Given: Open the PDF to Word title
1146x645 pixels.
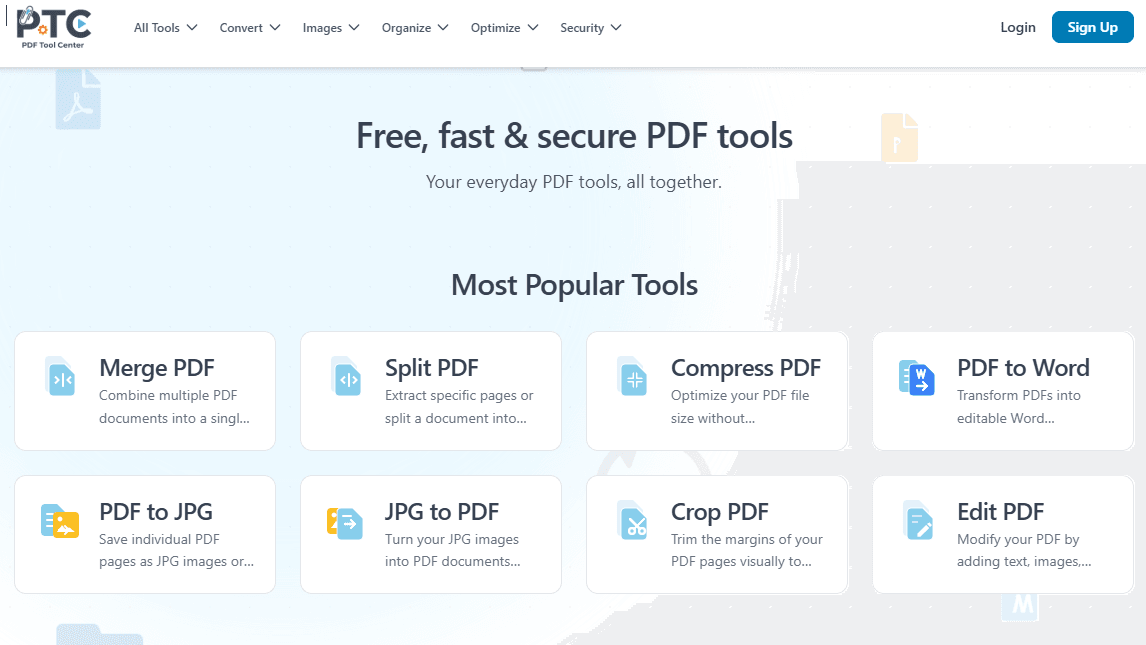Looking at the screenshot, I should [x=1023, y=368].
